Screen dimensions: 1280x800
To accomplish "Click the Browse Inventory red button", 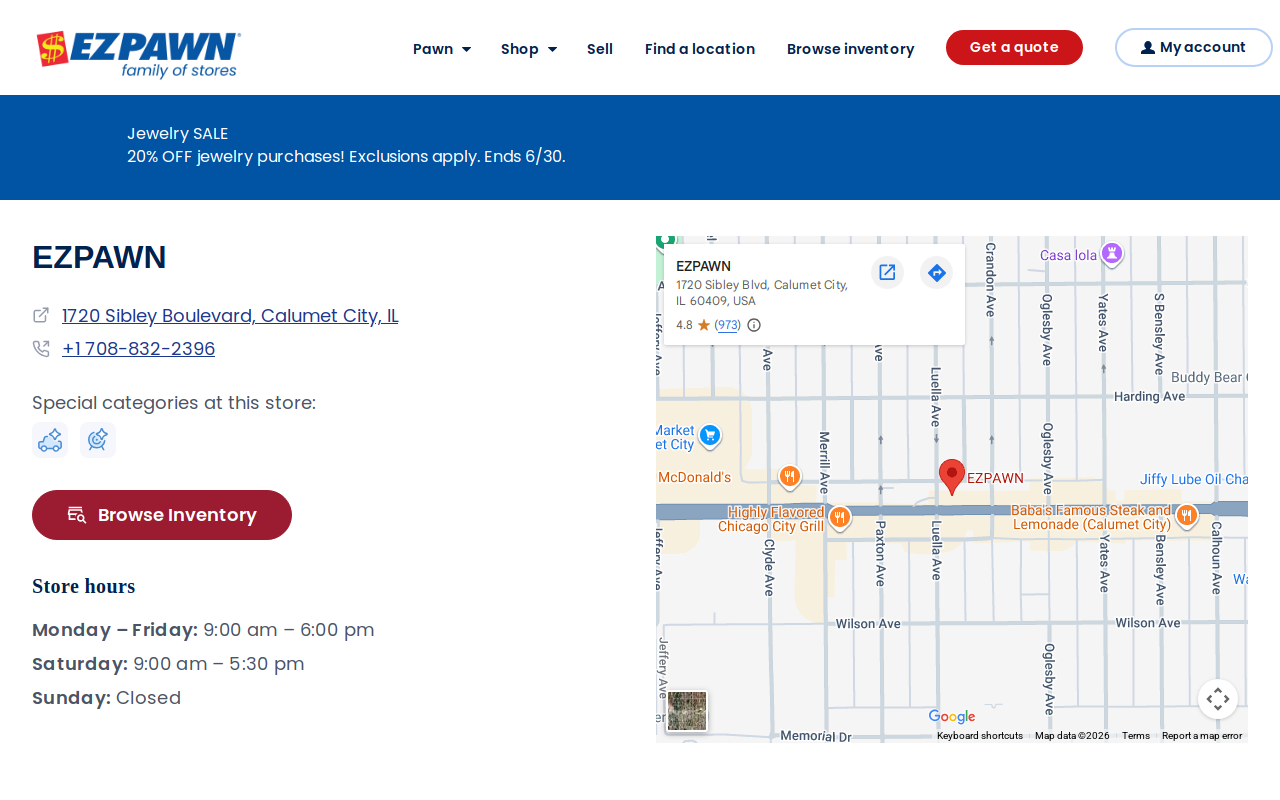I will [162, 515].
